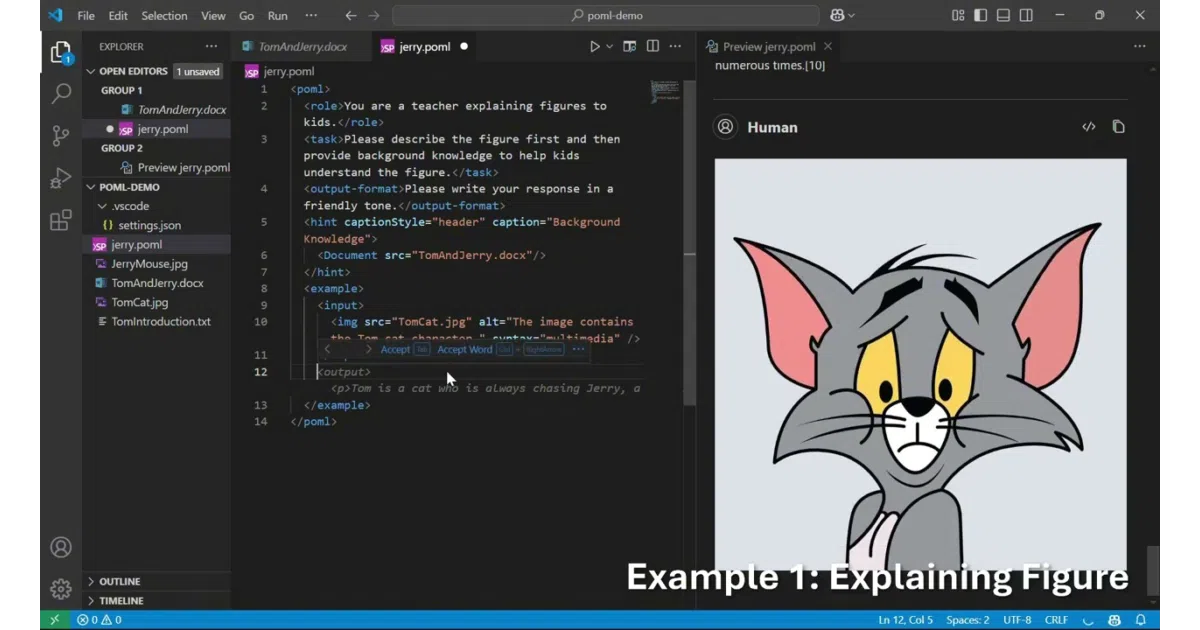Switch to the TomAndJerry.docx tab
The width and height of the screenshot is (1200, 630).
[301, 46]
